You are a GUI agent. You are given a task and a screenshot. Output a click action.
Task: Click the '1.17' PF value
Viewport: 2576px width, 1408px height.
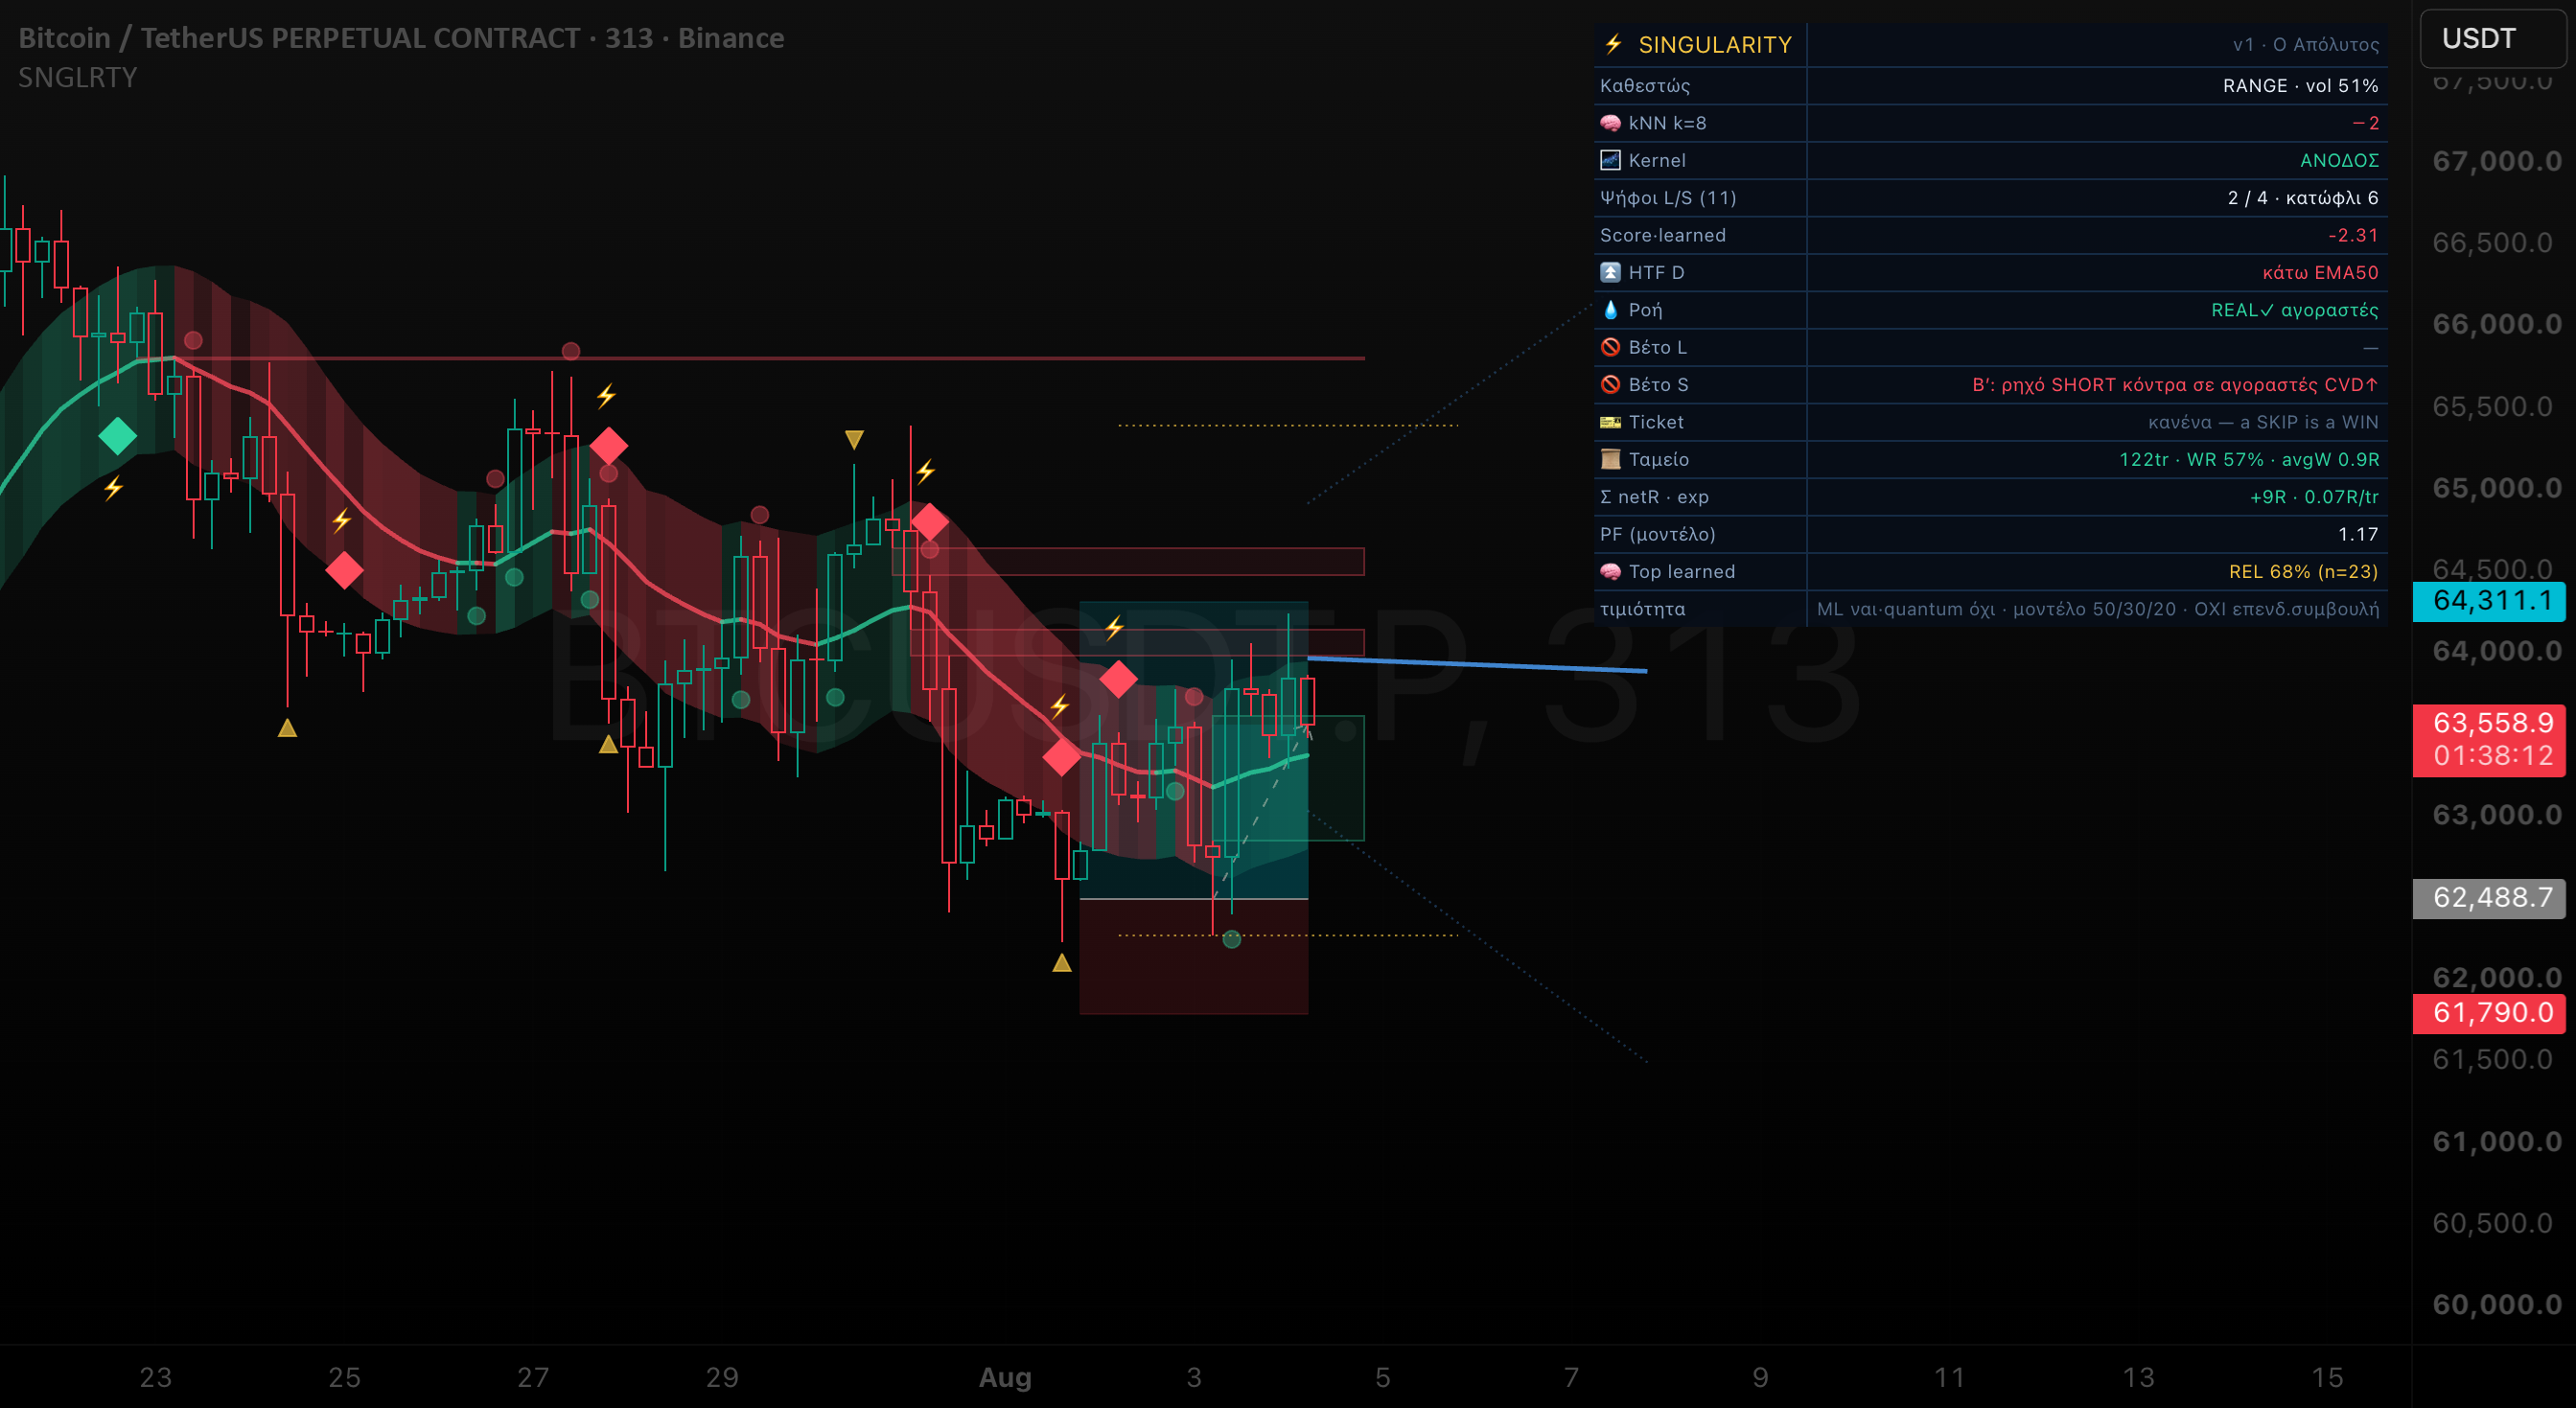point(2358,534)
